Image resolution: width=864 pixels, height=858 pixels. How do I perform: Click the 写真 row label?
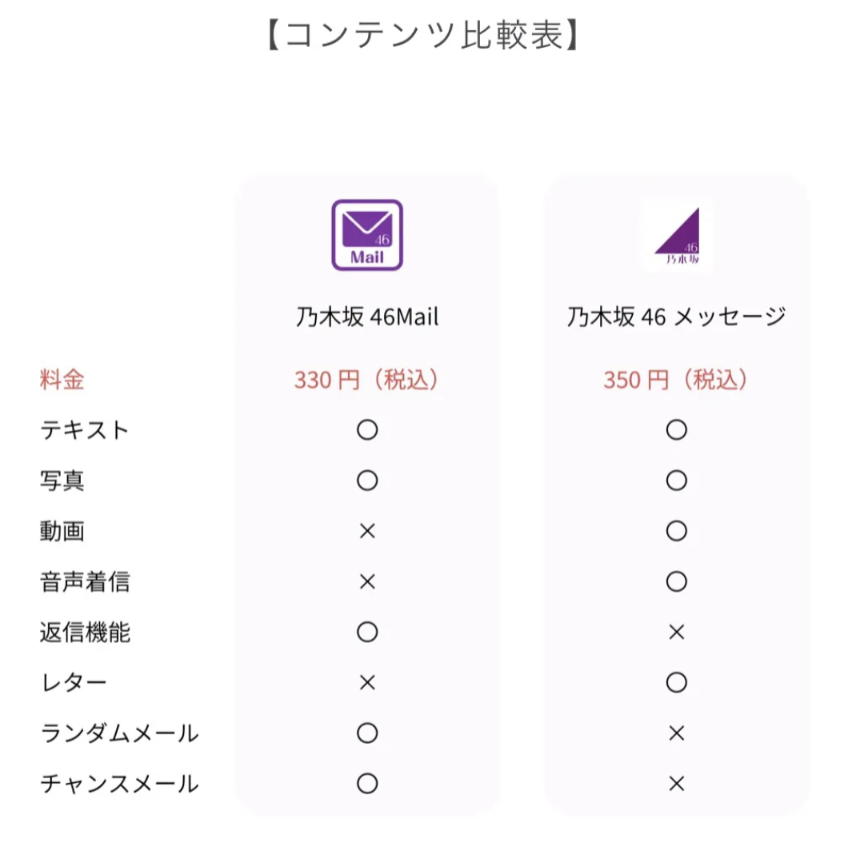(62, 481)
